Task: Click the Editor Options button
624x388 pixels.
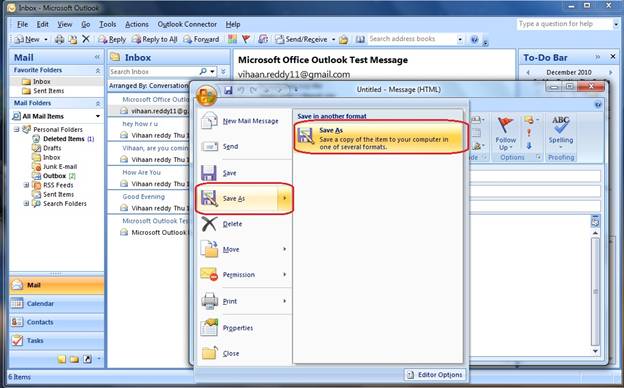Action: 435,374
